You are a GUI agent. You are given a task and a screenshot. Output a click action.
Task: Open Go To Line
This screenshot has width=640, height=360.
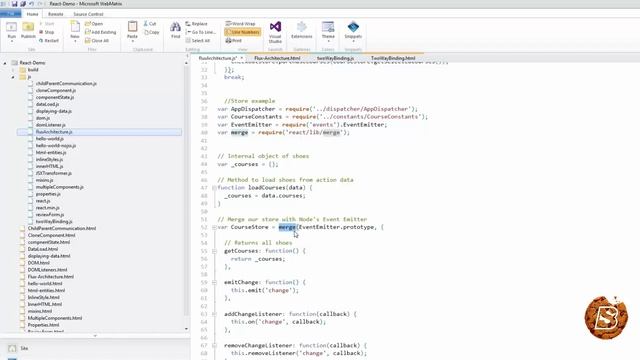[x=200, y=32]
